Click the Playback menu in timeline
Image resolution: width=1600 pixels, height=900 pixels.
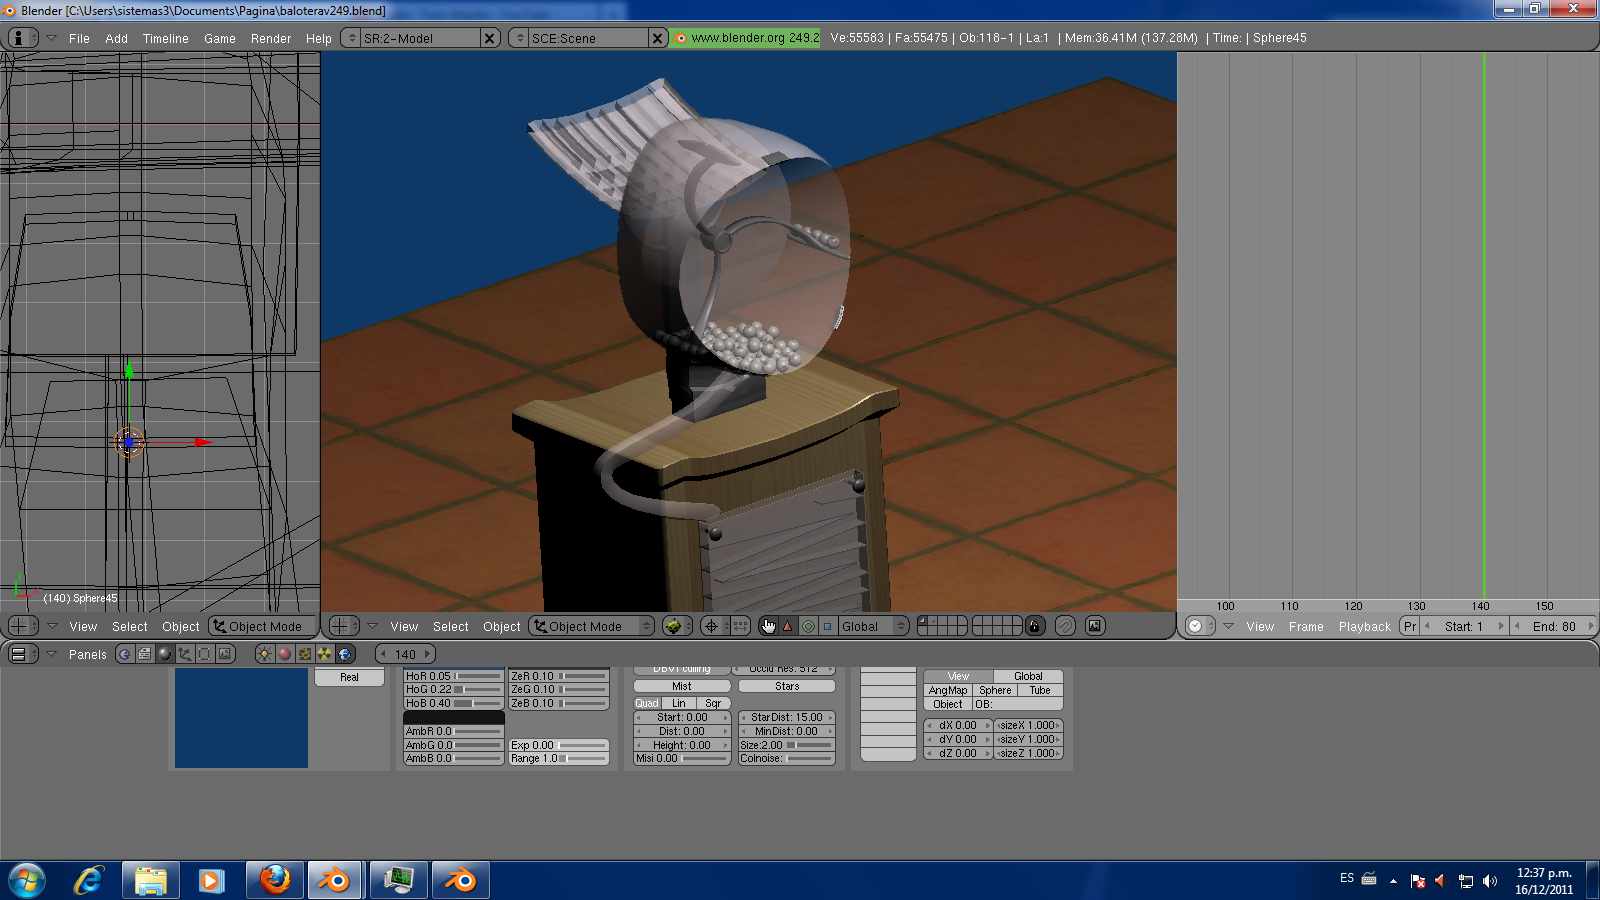point(1364,626)
